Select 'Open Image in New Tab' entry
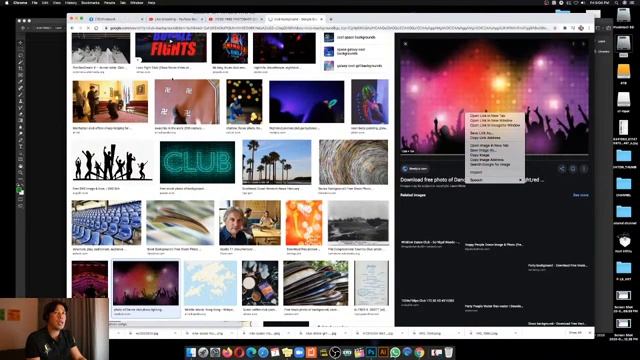The height and width of the screenshot is (360, 640). (489, 145)
